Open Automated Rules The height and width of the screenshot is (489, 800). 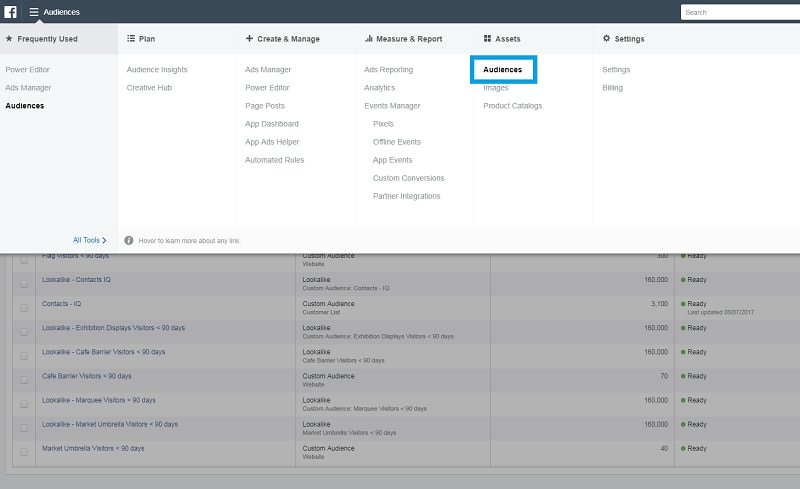(x=274, y=160)
